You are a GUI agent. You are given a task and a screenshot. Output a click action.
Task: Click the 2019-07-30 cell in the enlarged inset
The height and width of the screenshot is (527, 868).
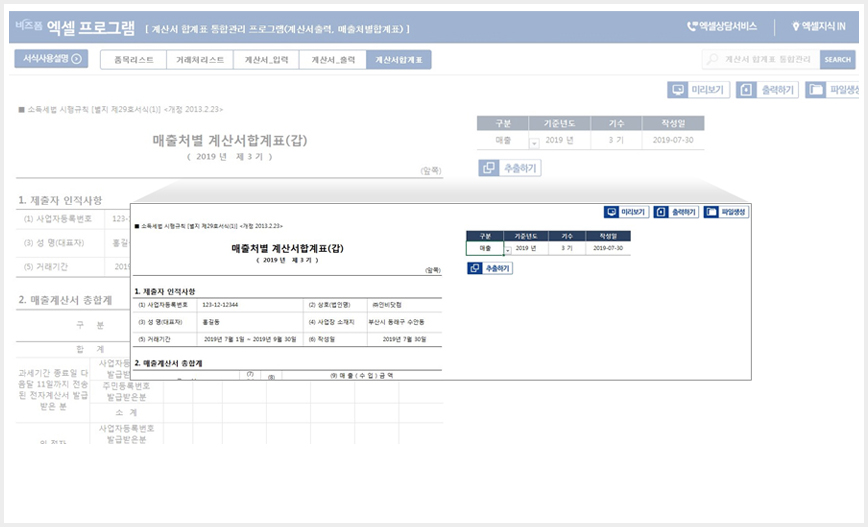coord(608,248)
